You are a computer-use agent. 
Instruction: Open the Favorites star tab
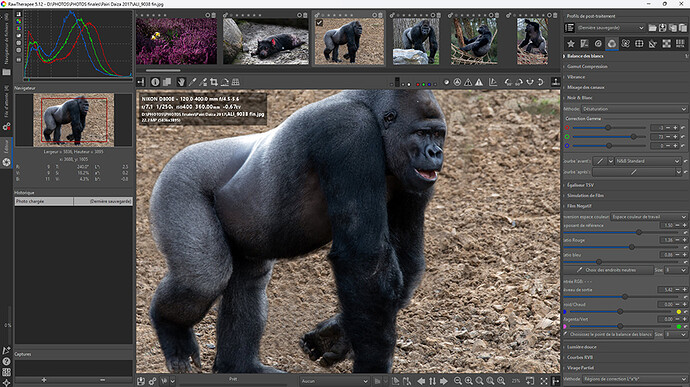pos(571,44)
